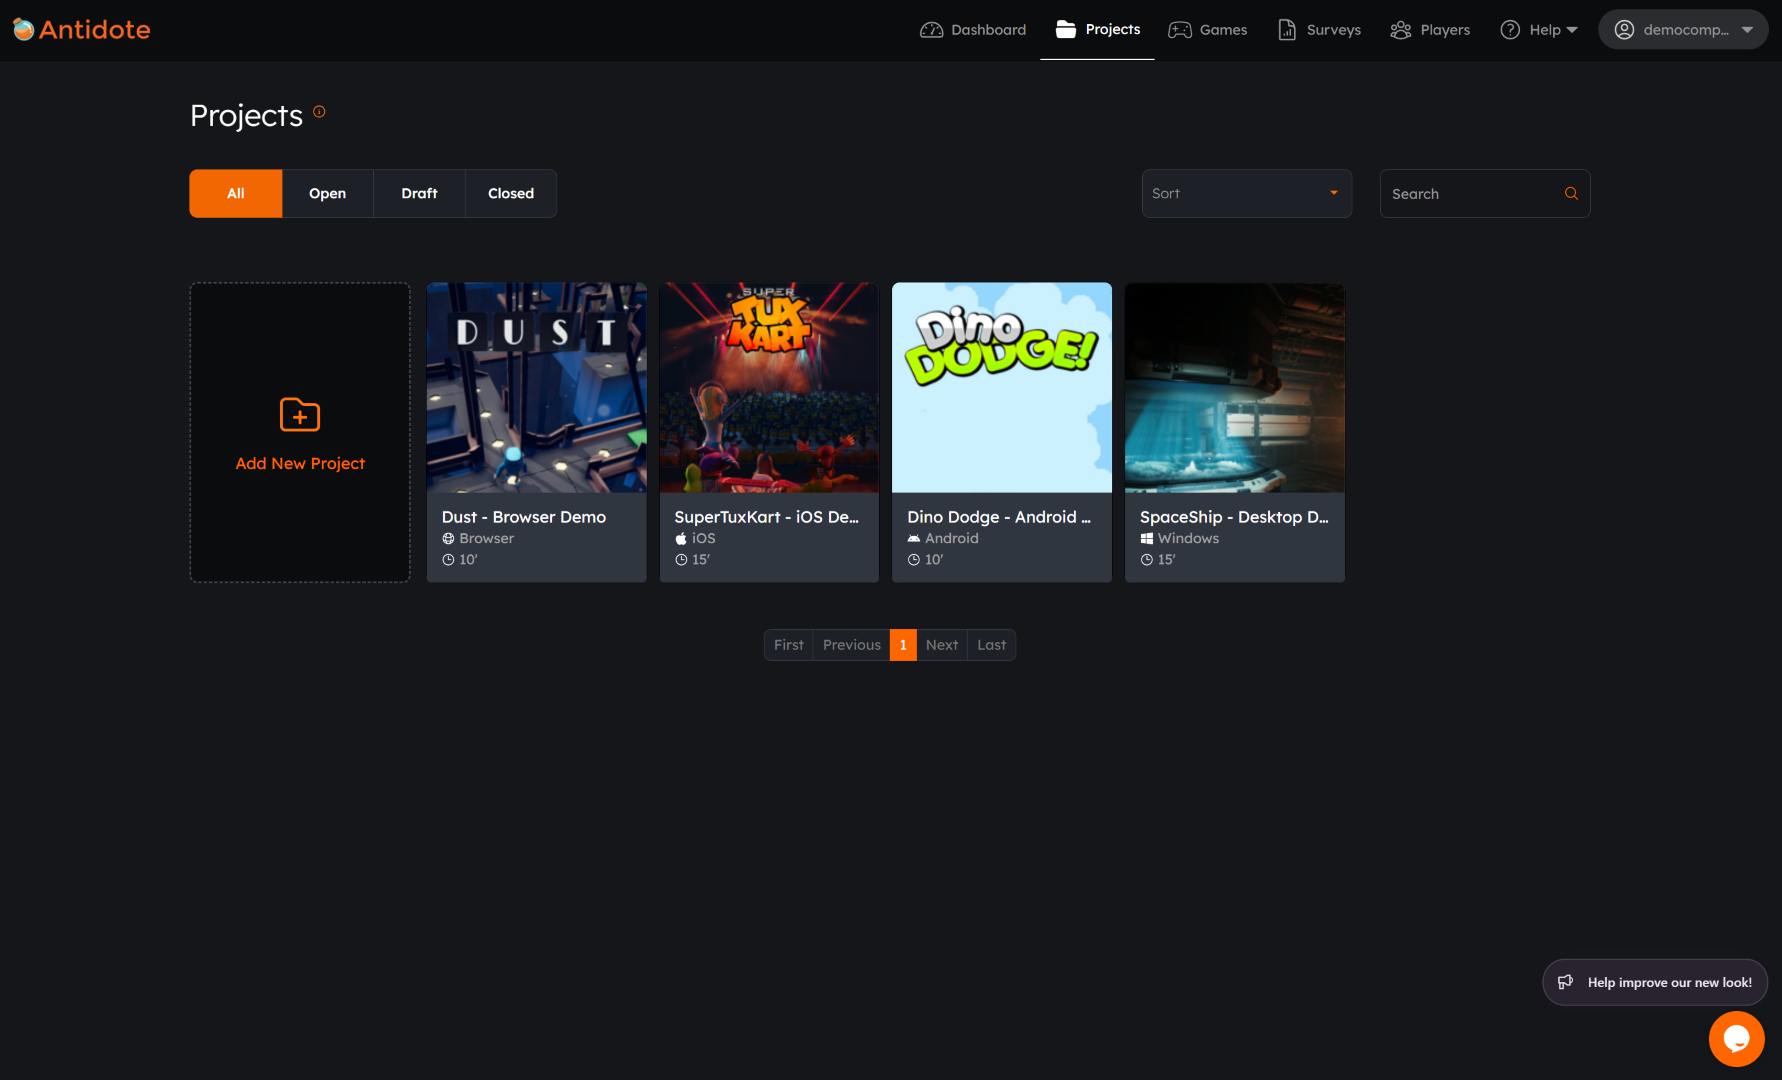The height and width of the screenshot is (1080, 1782).
Task: Click the search magnifier icon
Action: (x=1571, y=194)
